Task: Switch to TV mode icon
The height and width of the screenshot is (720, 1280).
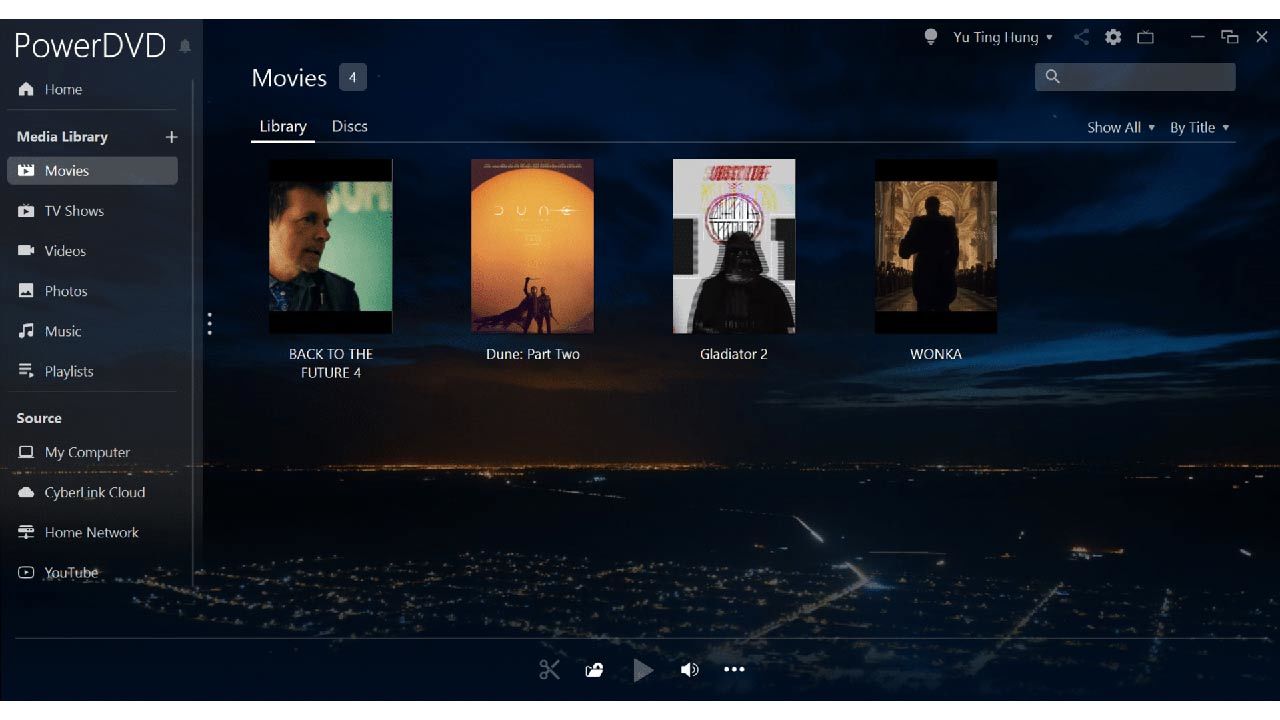Action: pos(1145,37)
